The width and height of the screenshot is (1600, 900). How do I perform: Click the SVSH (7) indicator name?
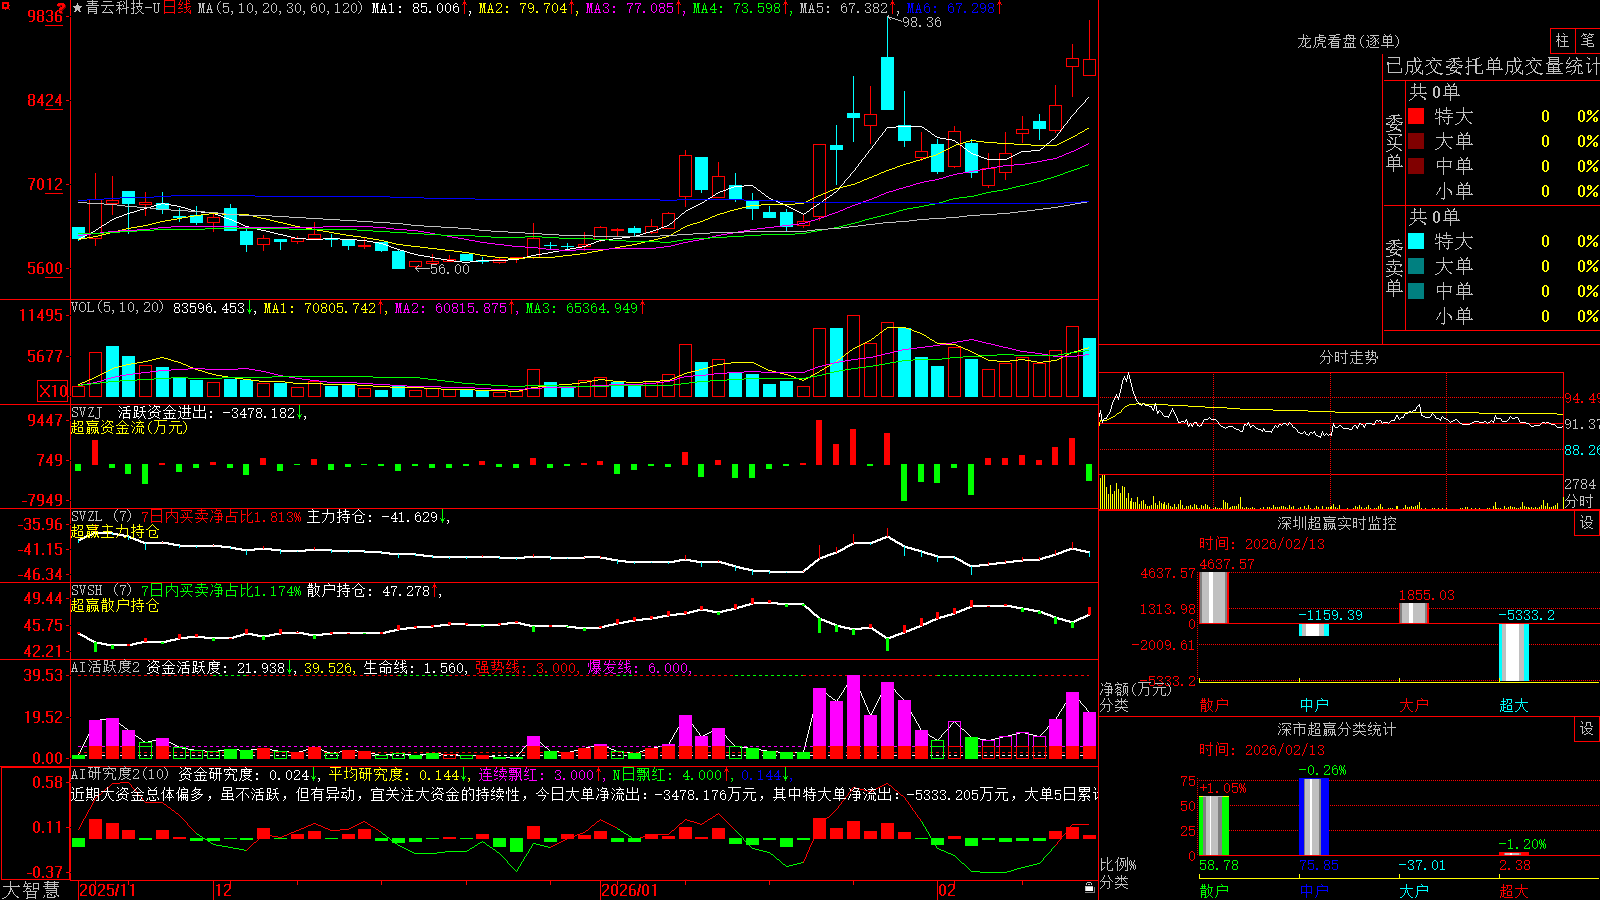coord(101,591)
